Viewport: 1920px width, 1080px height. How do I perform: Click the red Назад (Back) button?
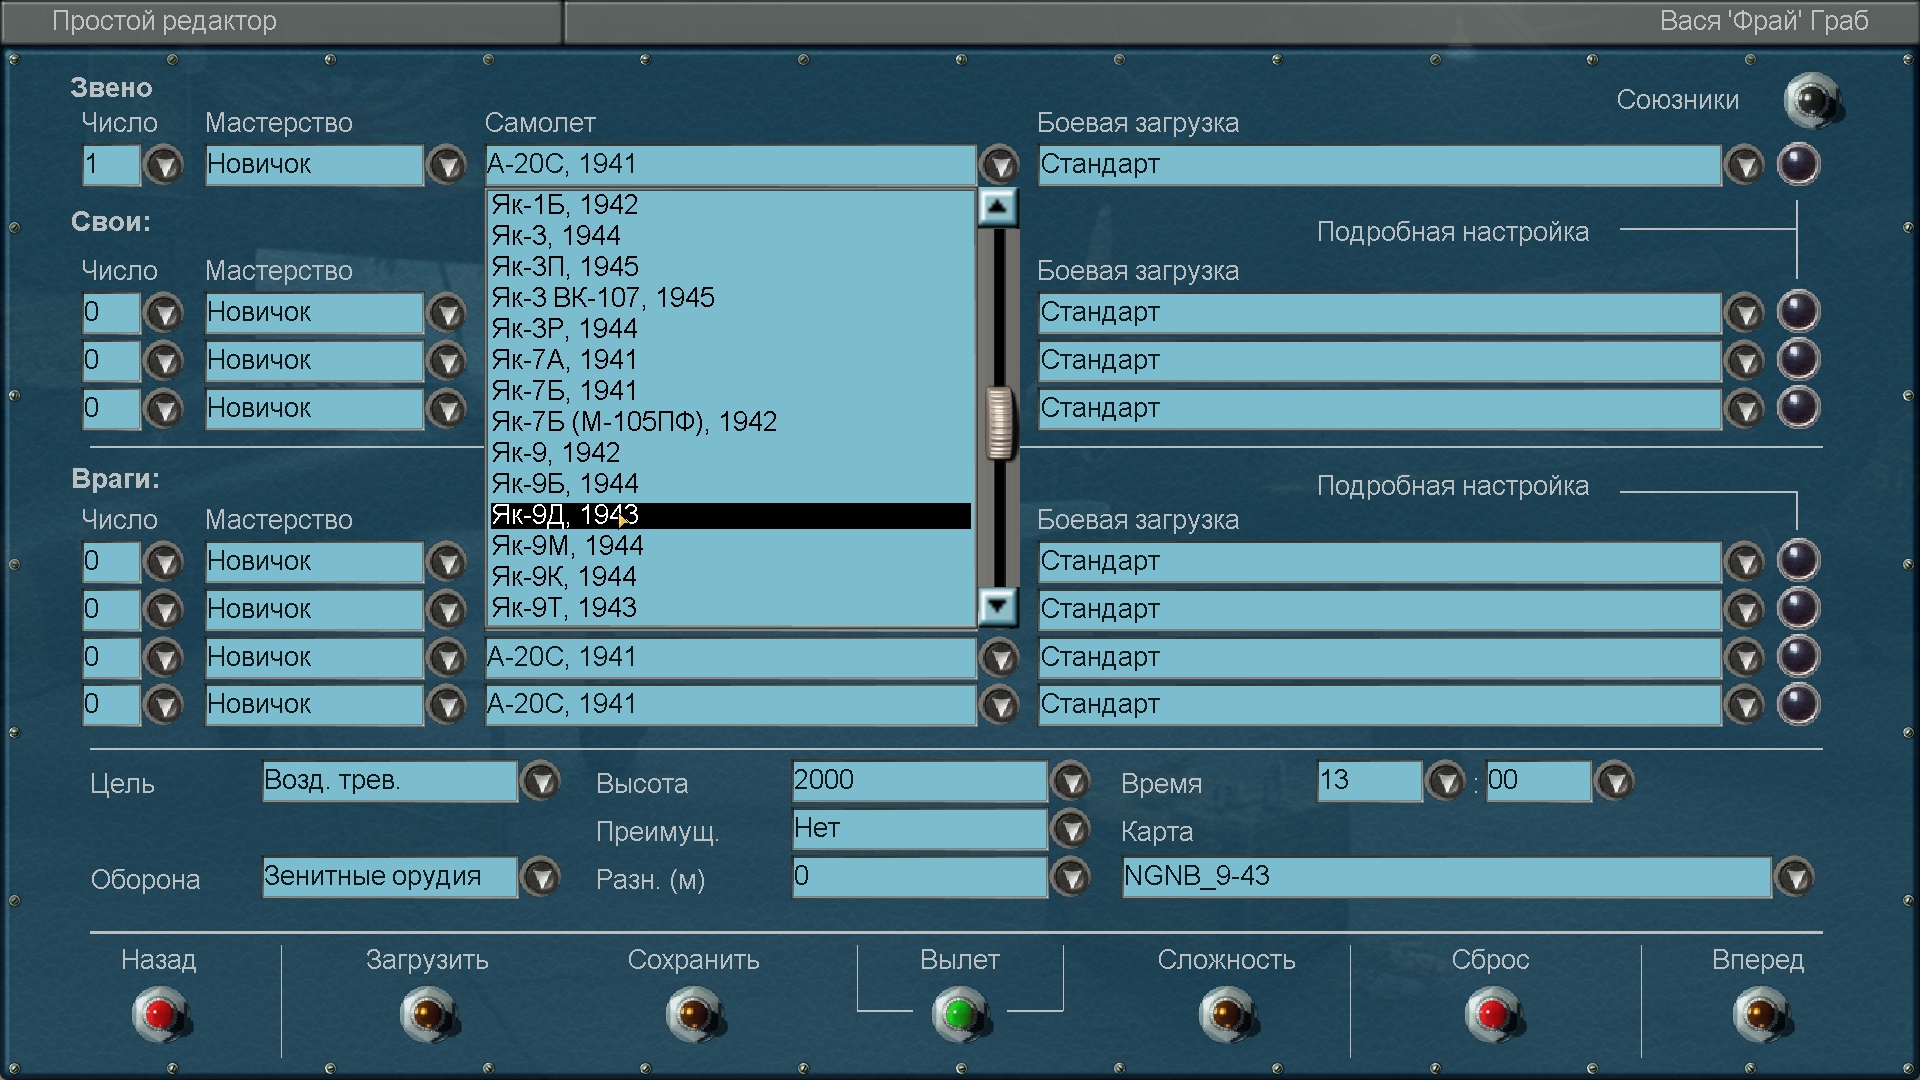point(160,1014)
